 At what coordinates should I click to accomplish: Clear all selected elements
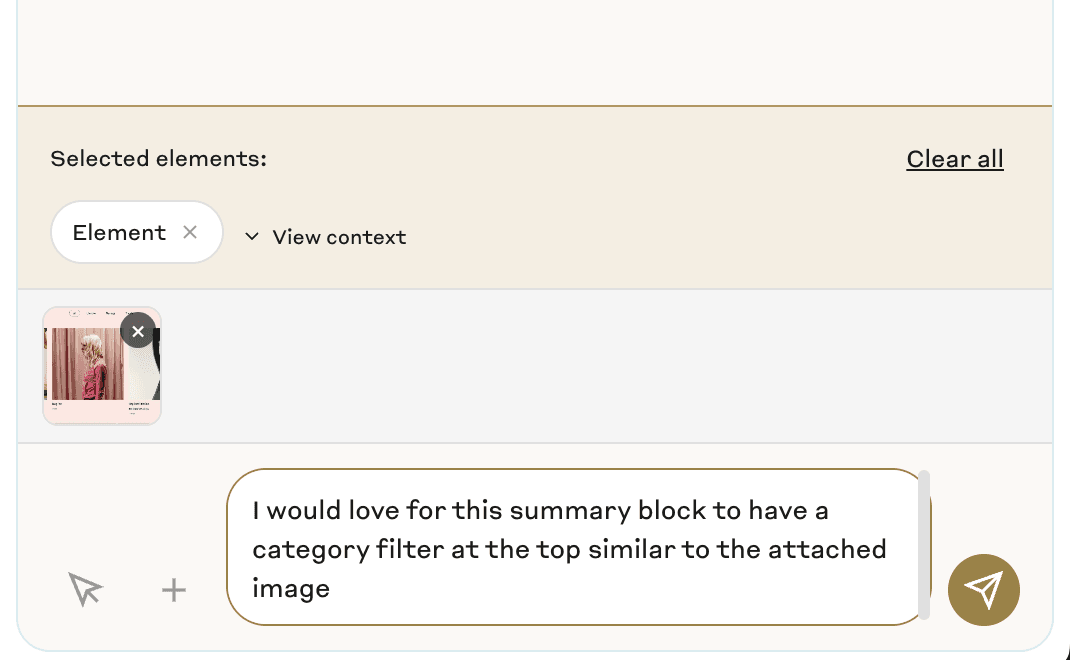click(x=954, y=158)
